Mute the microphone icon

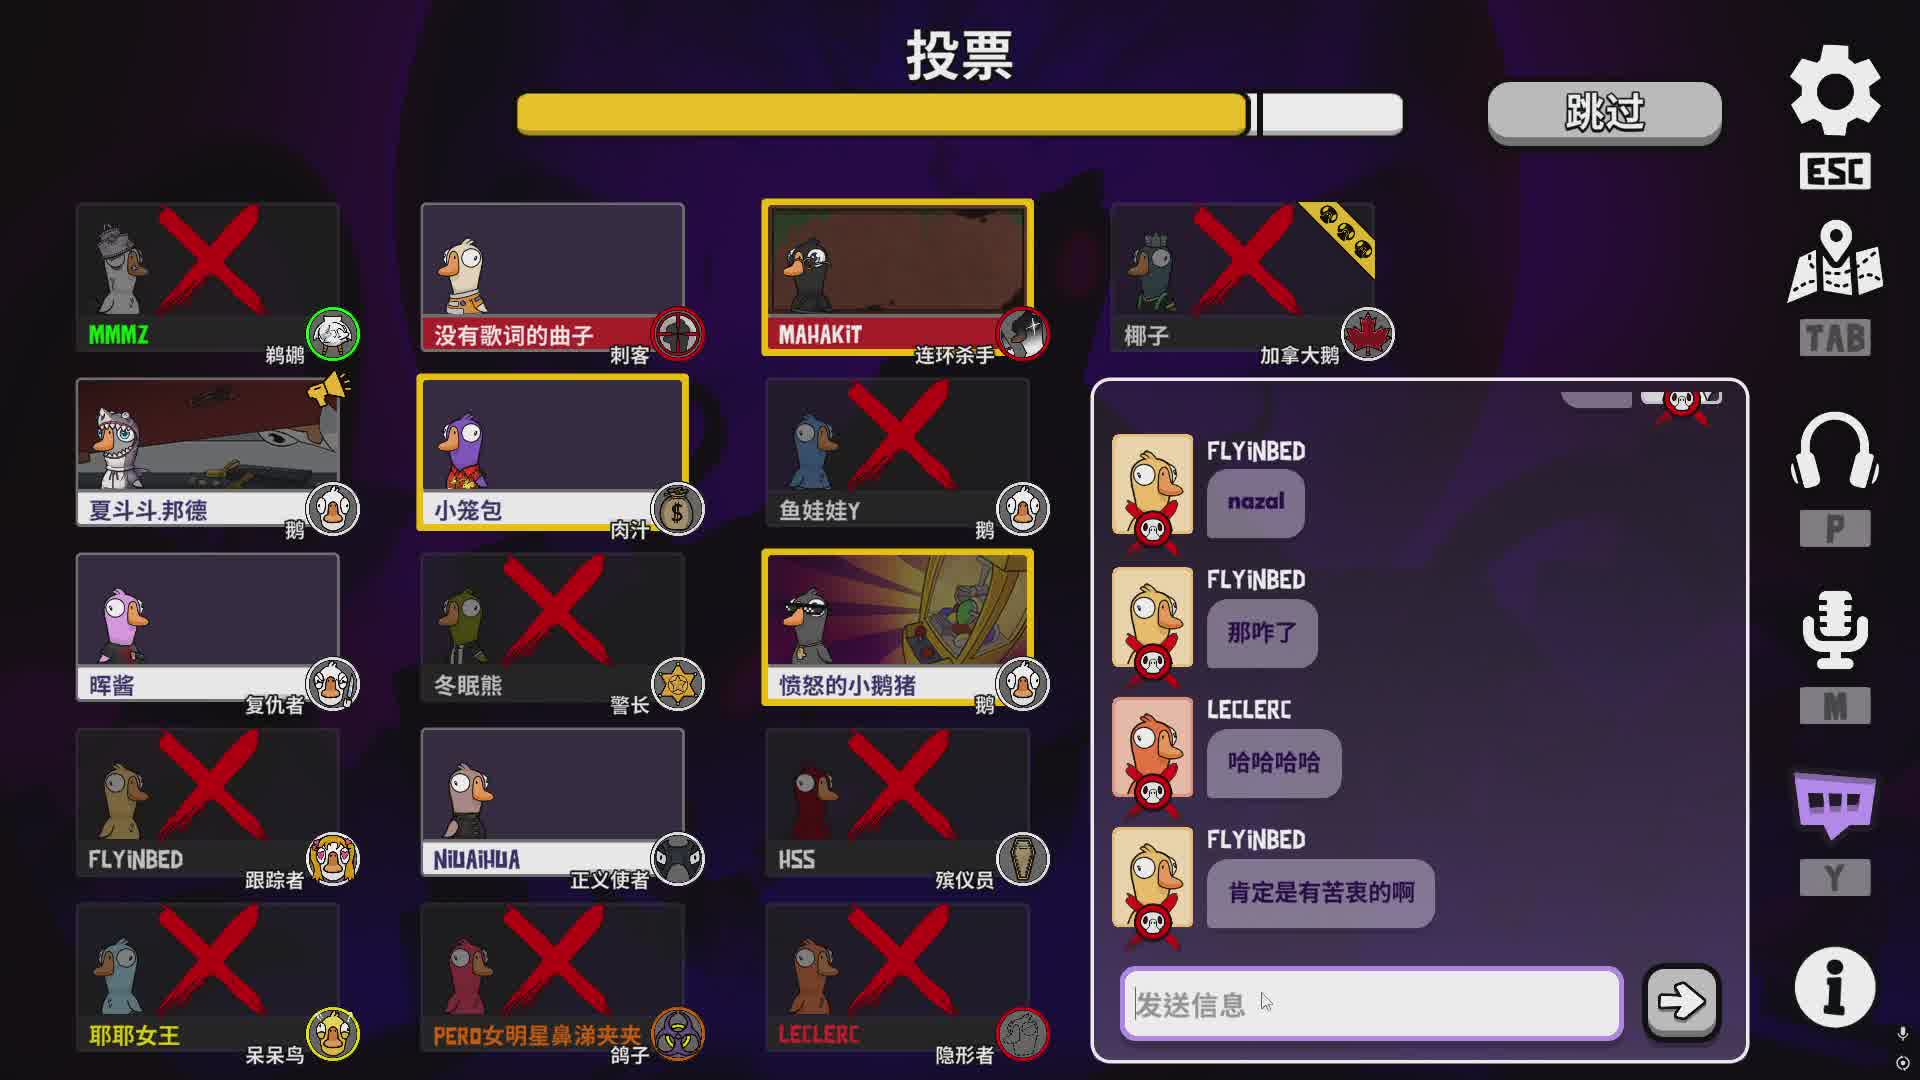(1835, 629)
